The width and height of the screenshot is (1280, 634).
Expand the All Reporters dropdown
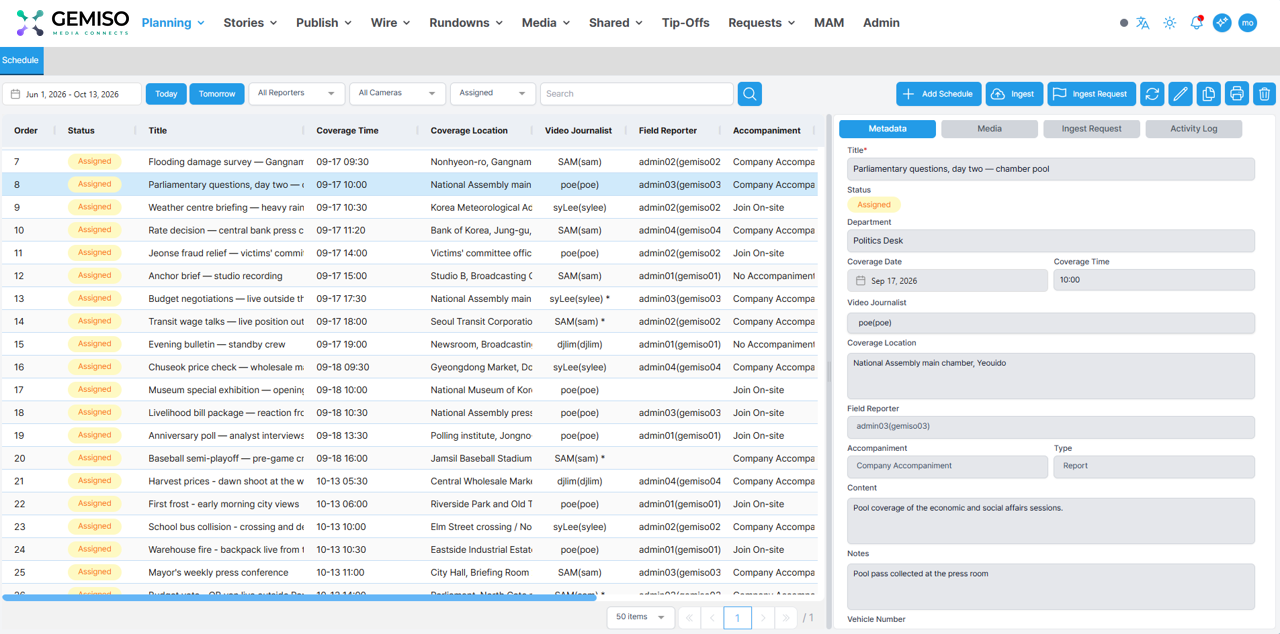coord(297,93)
